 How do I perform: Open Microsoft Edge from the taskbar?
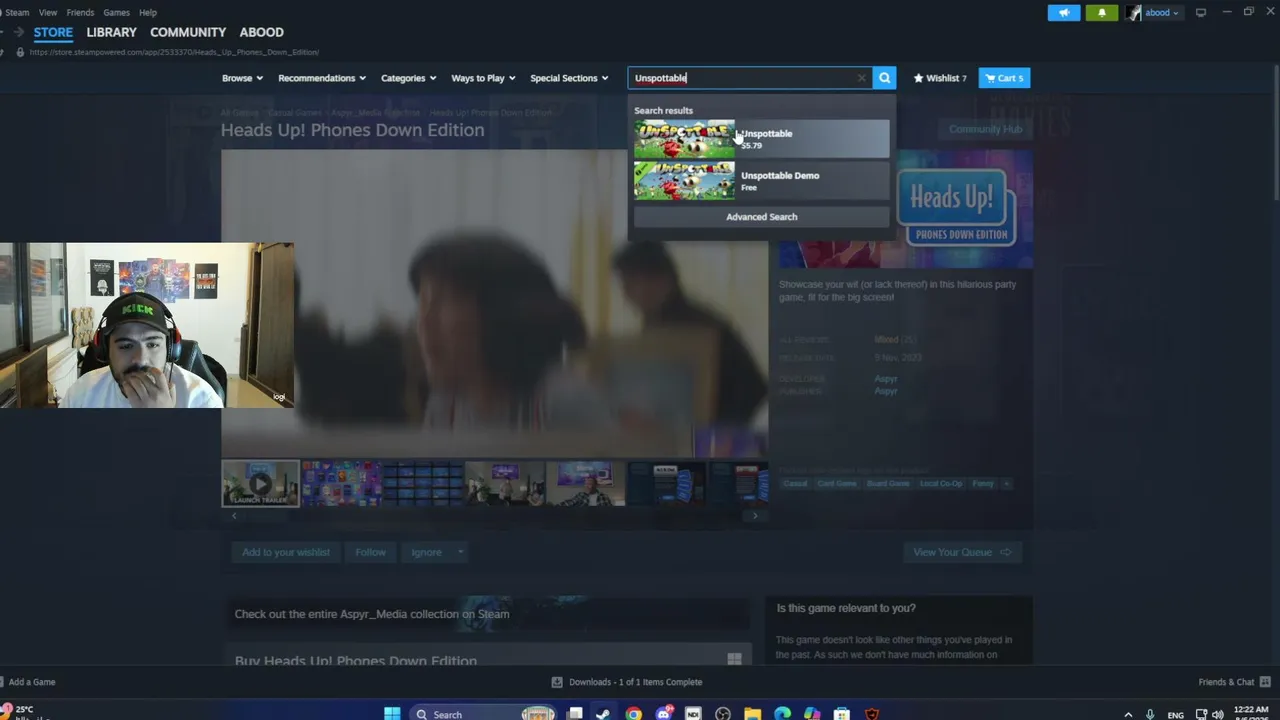[782, 714]
